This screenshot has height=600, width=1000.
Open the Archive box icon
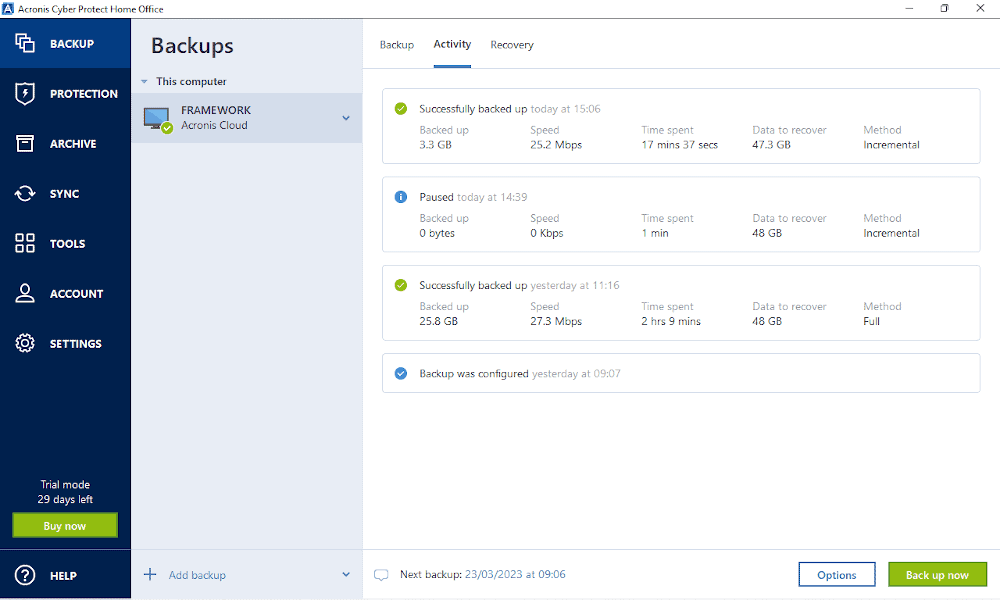click(25, 143)
